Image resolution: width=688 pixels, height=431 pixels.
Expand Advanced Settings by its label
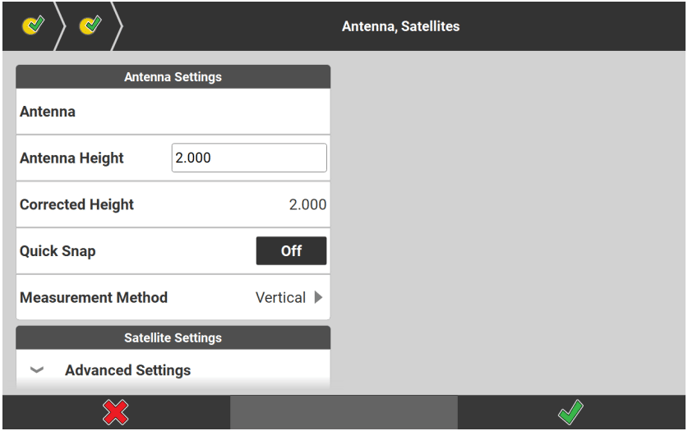point(128,370)
